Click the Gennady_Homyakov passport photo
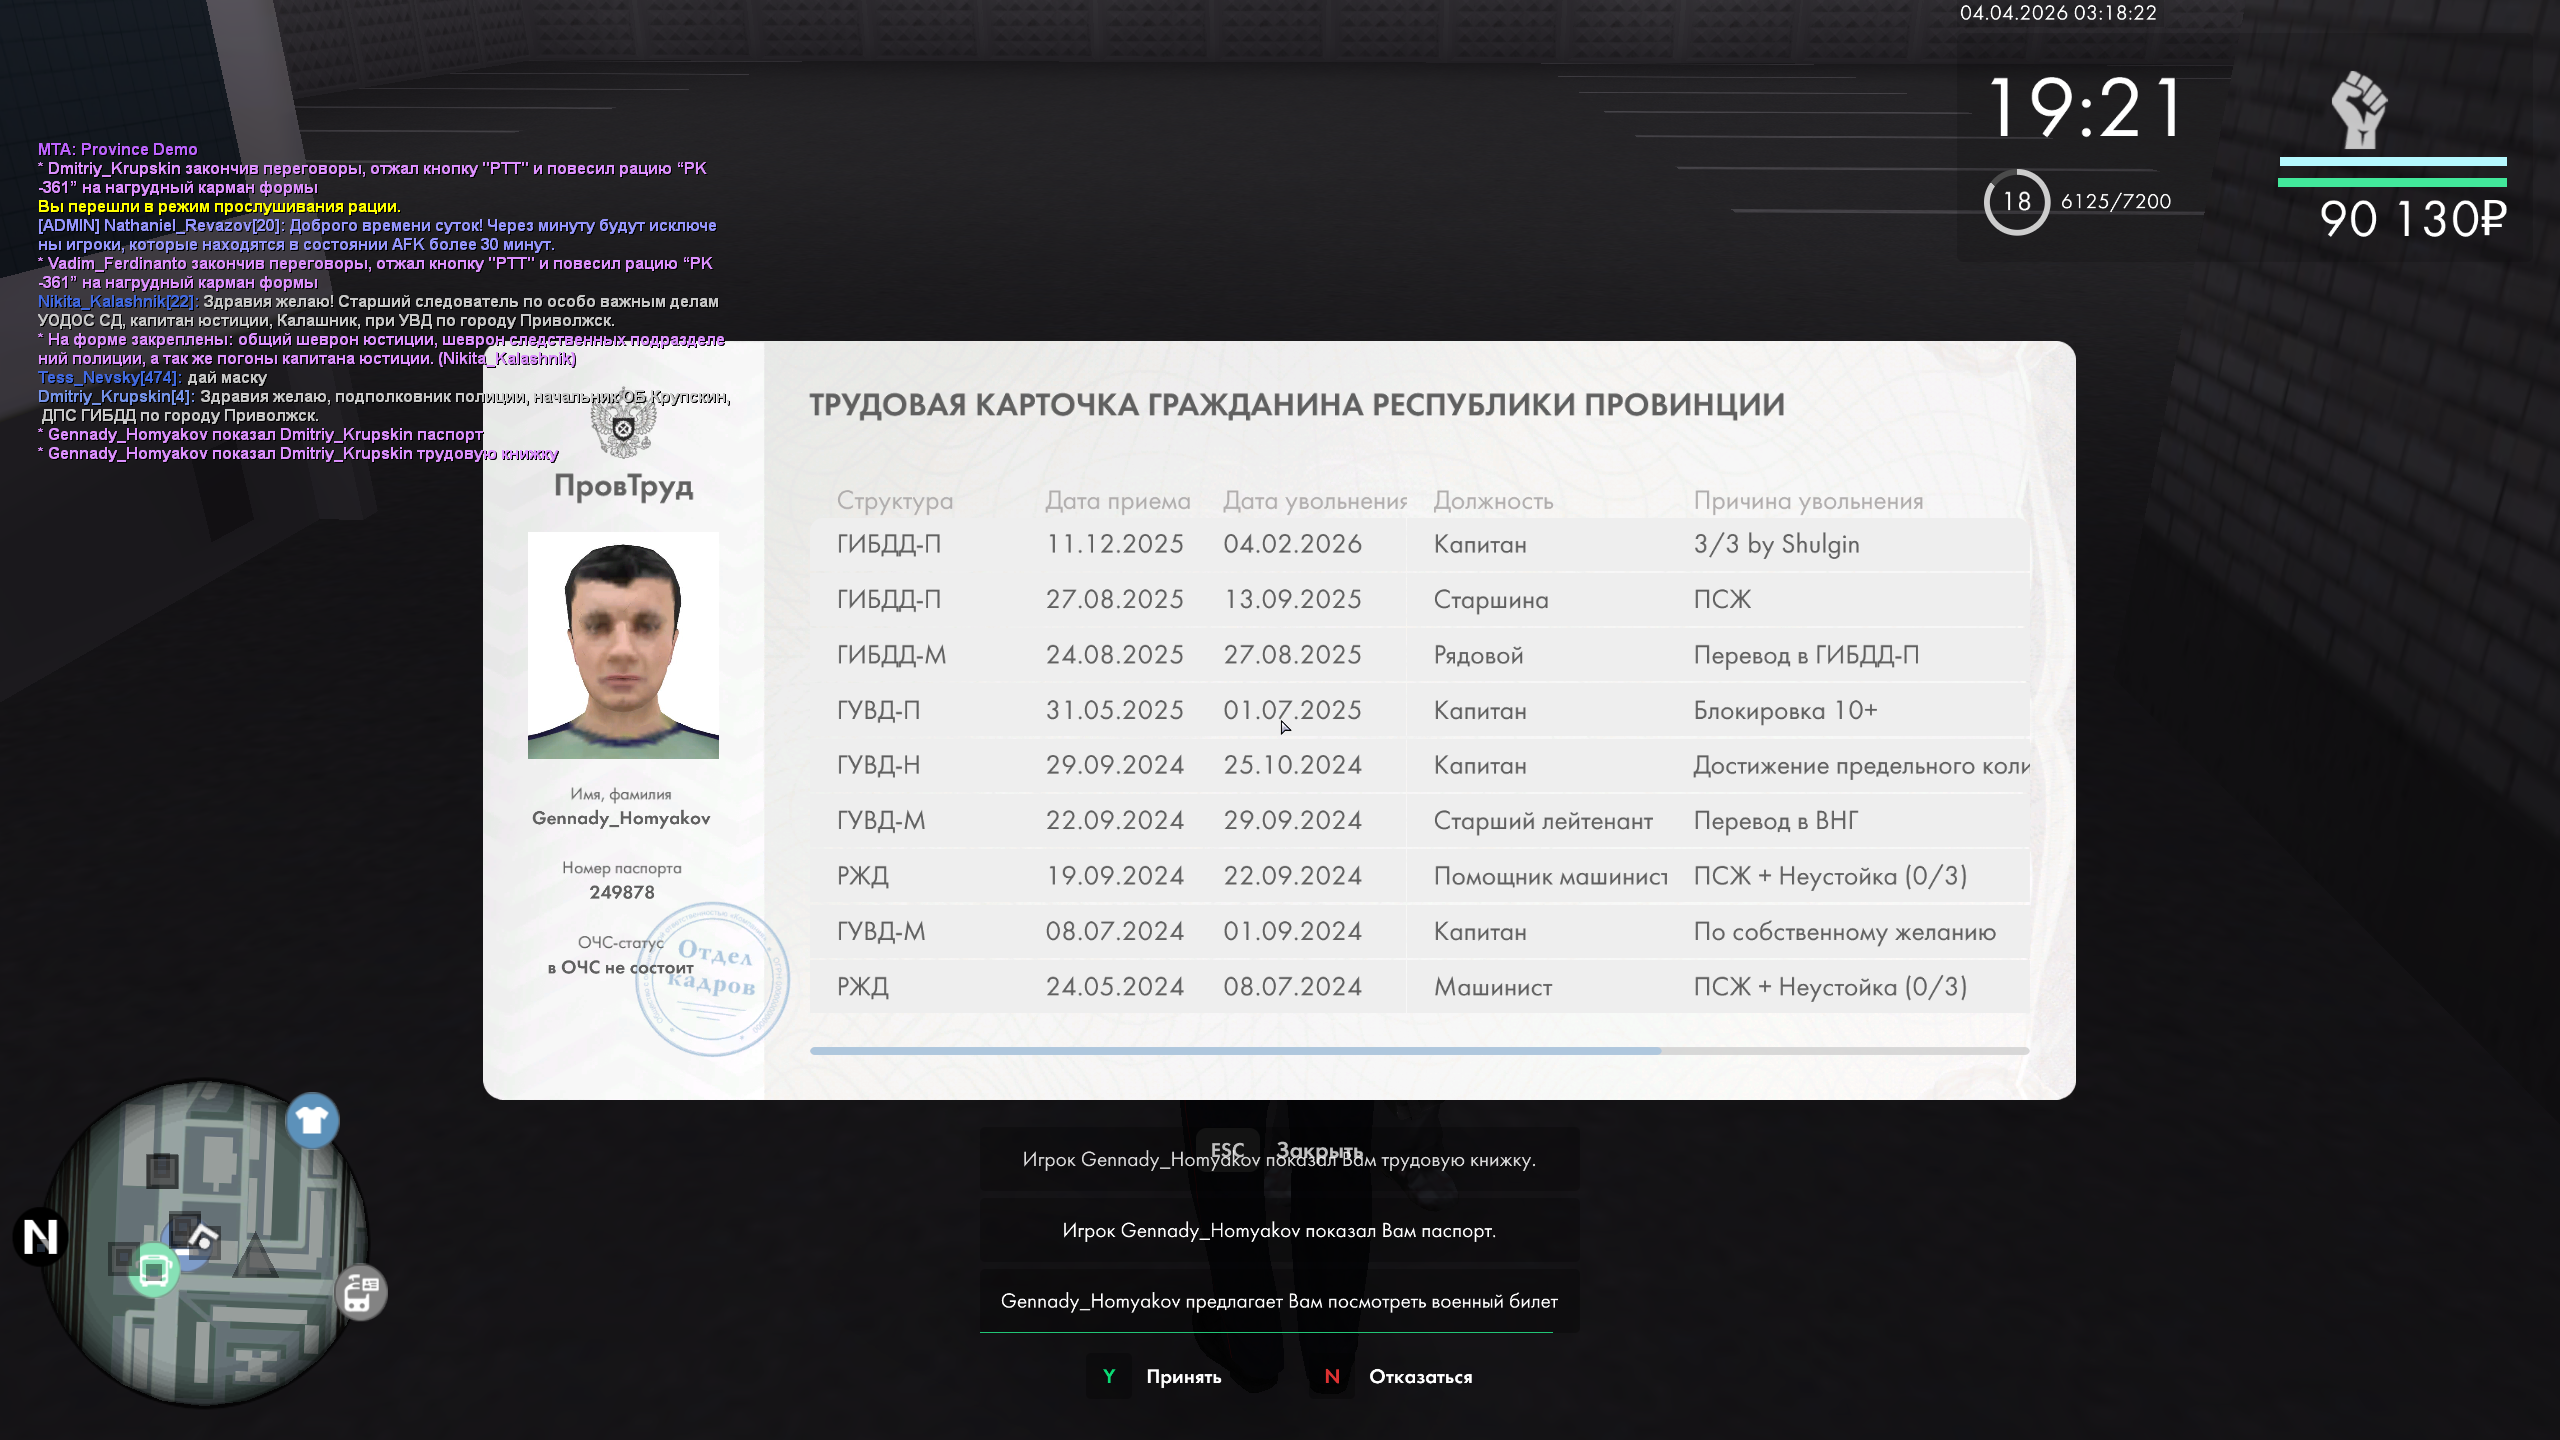Viewport: 2560px width, 1440px height. point(623,646)
